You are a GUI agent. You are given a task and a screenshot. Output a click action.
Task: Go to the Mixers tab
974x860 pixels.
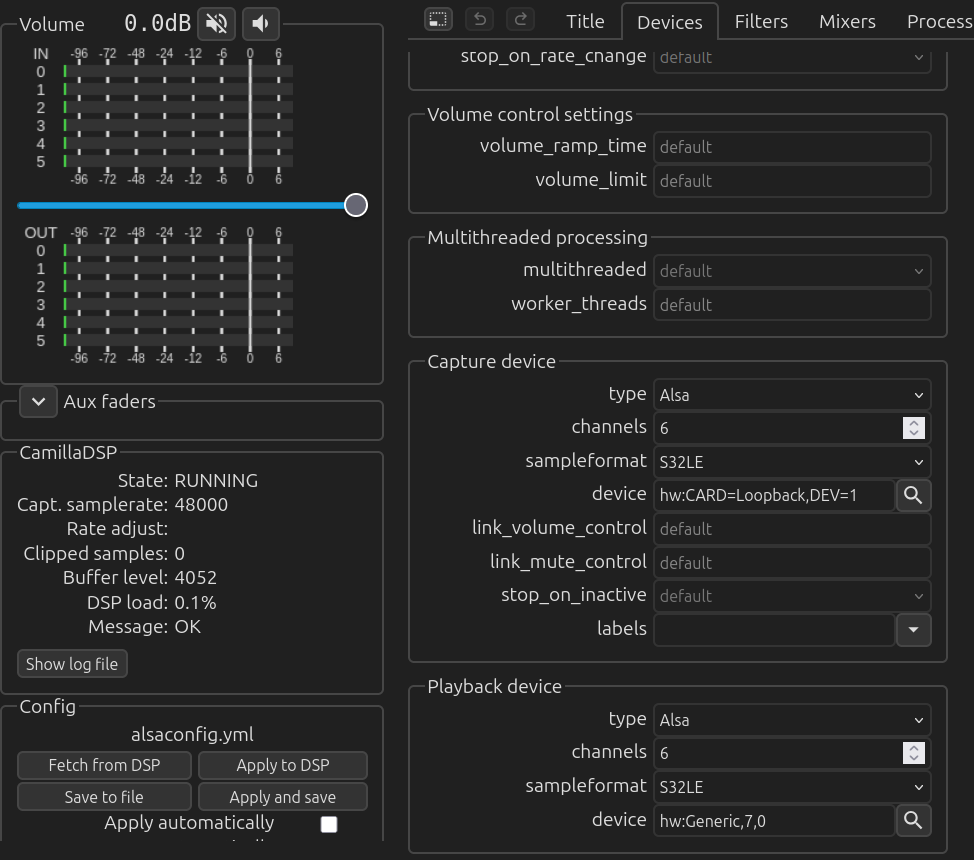(x=847, y=22)
